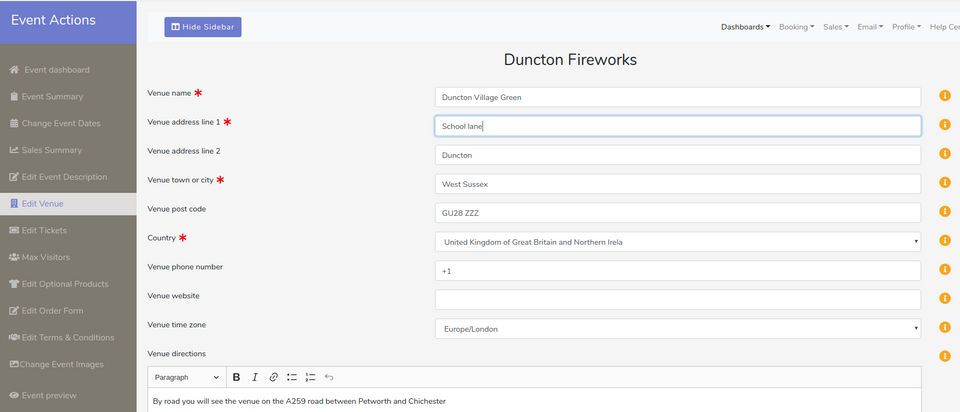Toggle italic formatting in editor
960x412 pixels.
pos(255,377)
